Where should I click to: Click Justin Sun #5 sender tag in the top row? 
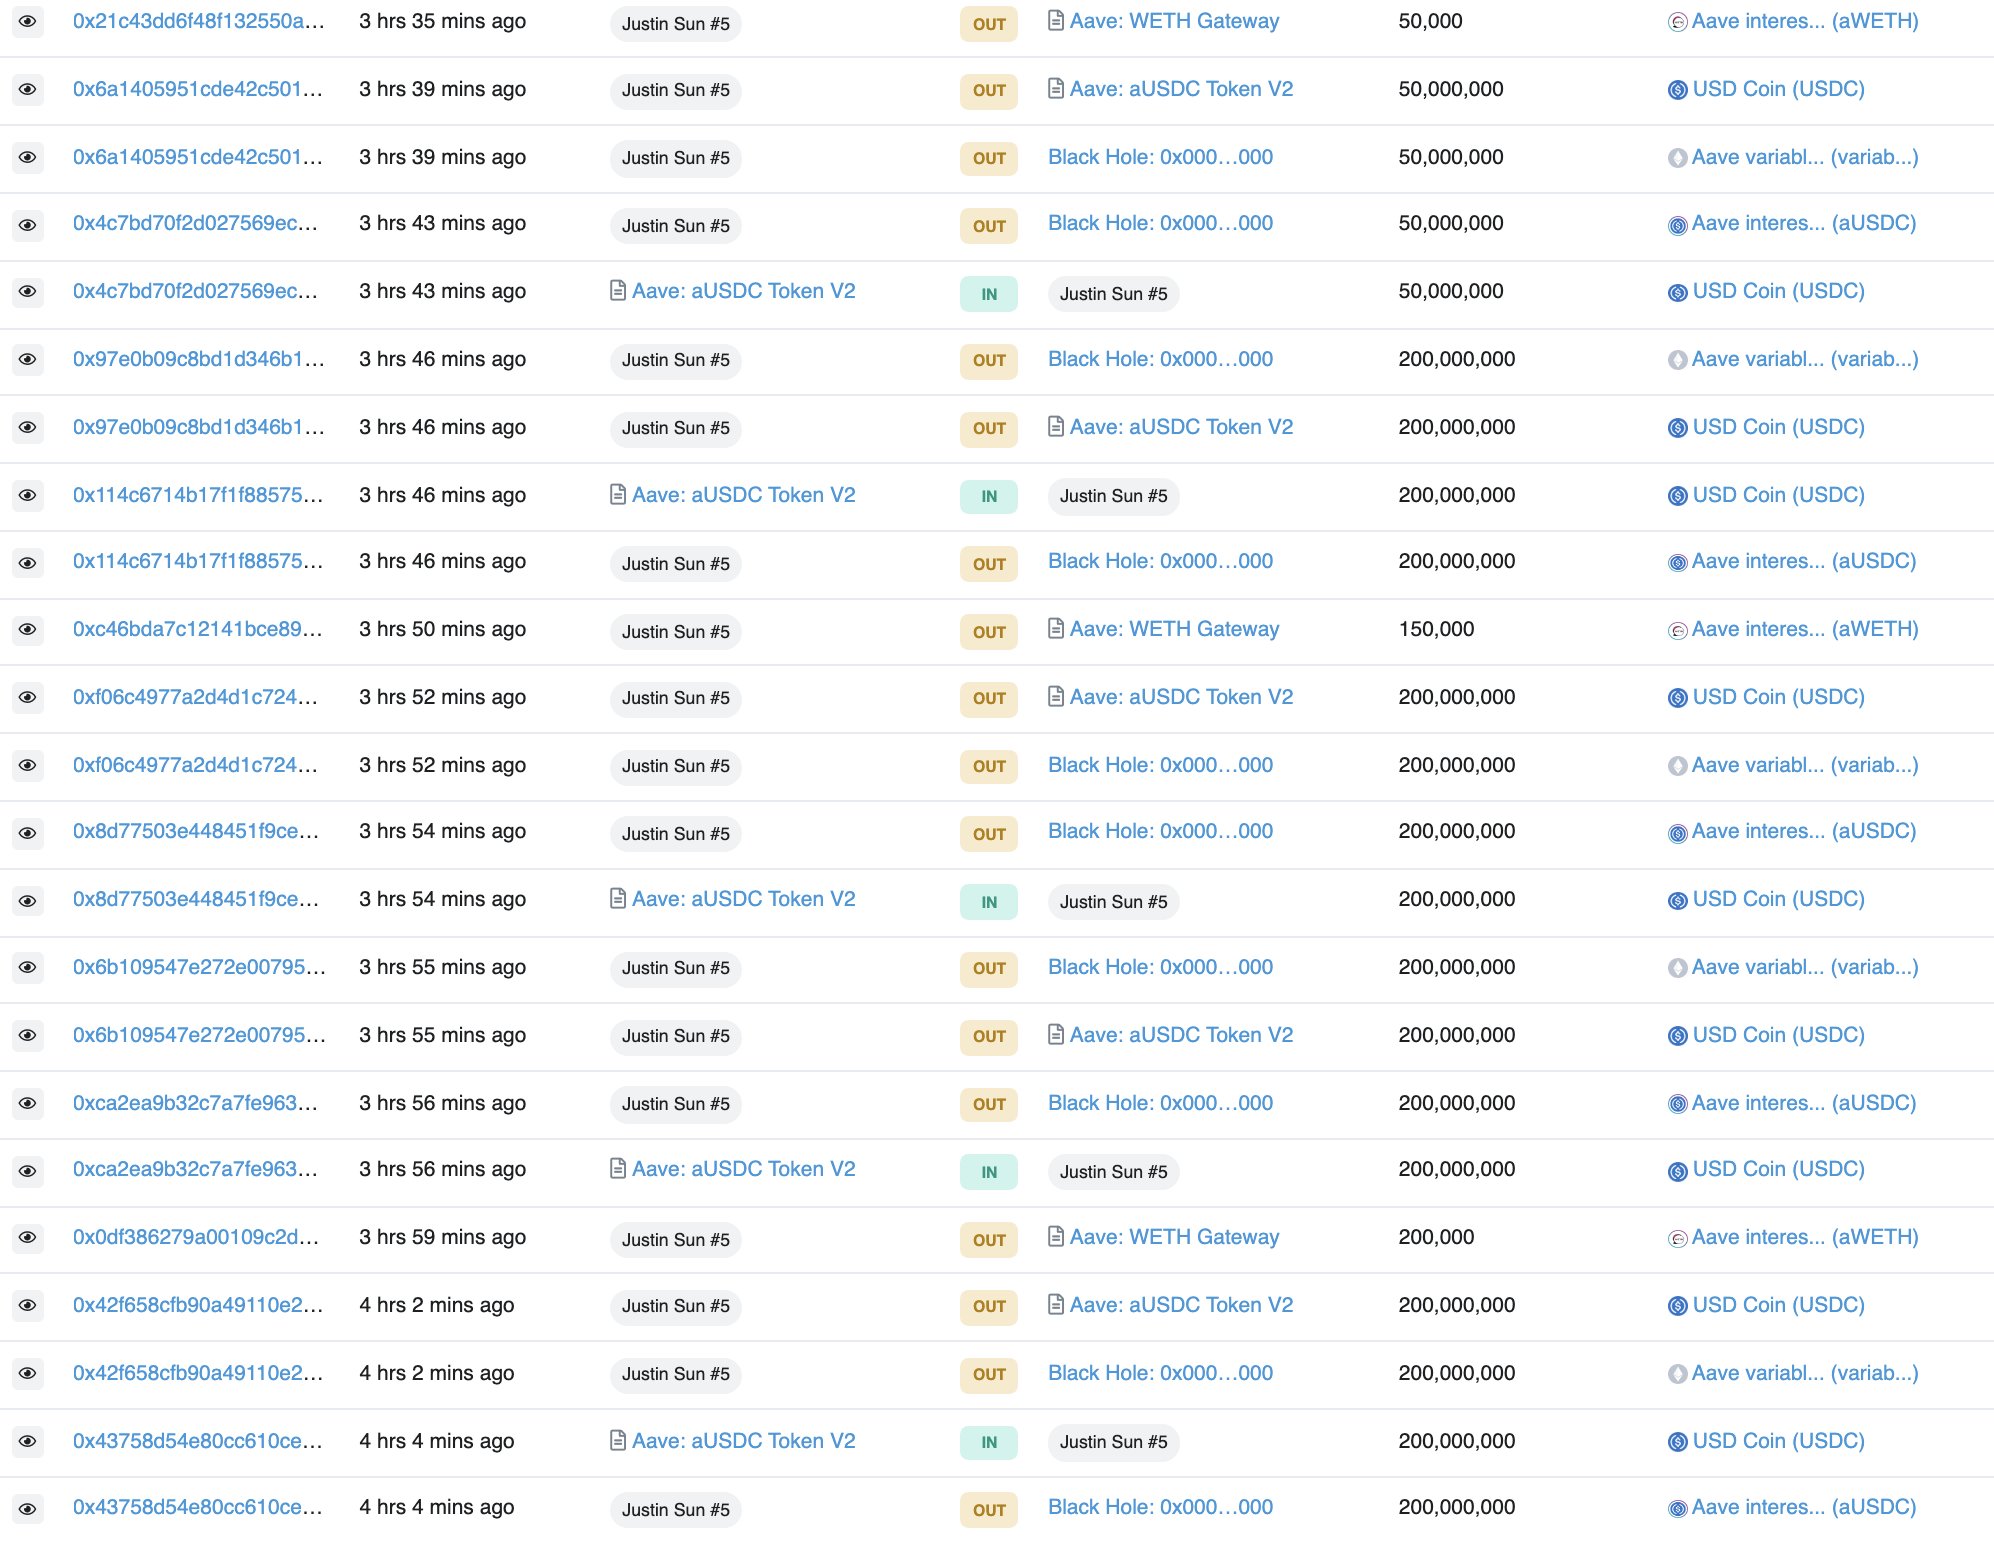pos(675,24)
